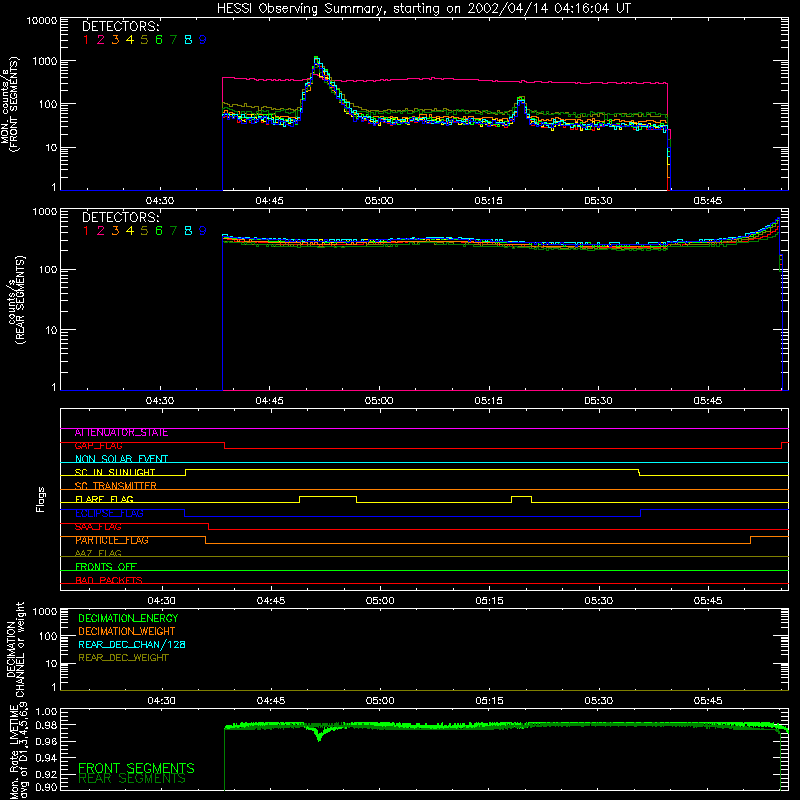Click the BAD_PACKETS flag label

(x=109, y=580)
